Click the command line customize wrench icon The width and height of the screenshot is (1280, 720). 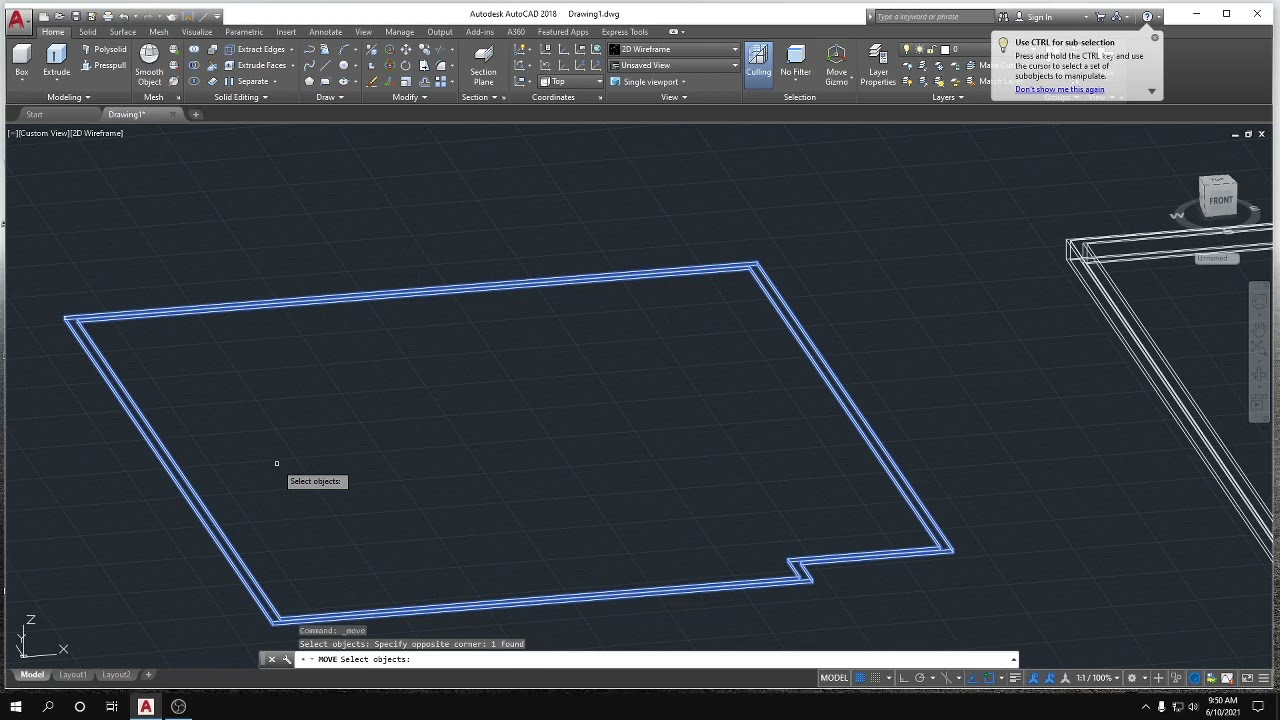coord(286,659)
